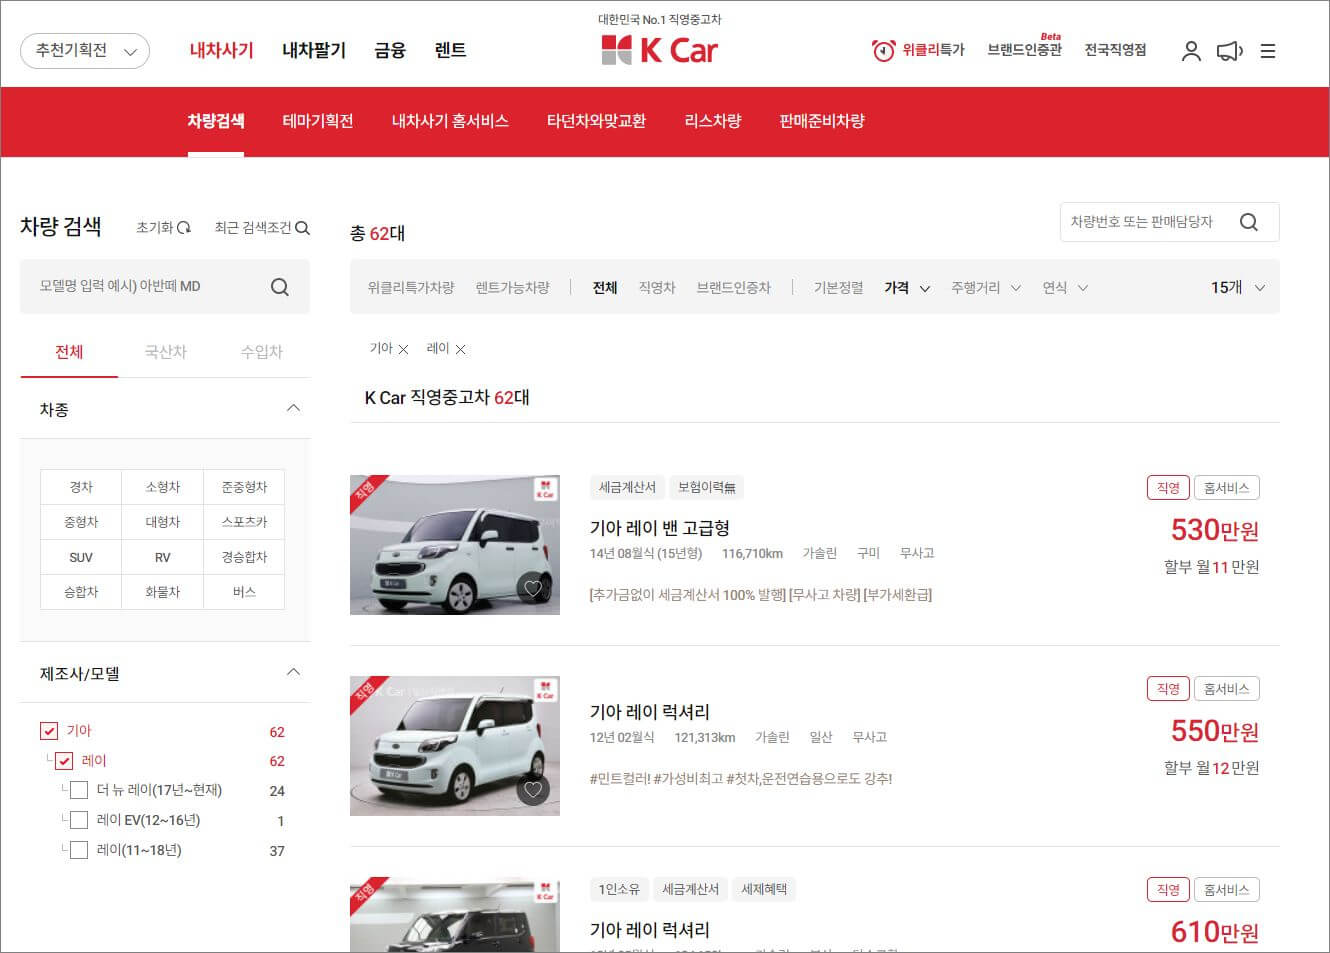
Task: Click 홈서비스 badge on 530만원 listing
Action: coord(1227,488)
